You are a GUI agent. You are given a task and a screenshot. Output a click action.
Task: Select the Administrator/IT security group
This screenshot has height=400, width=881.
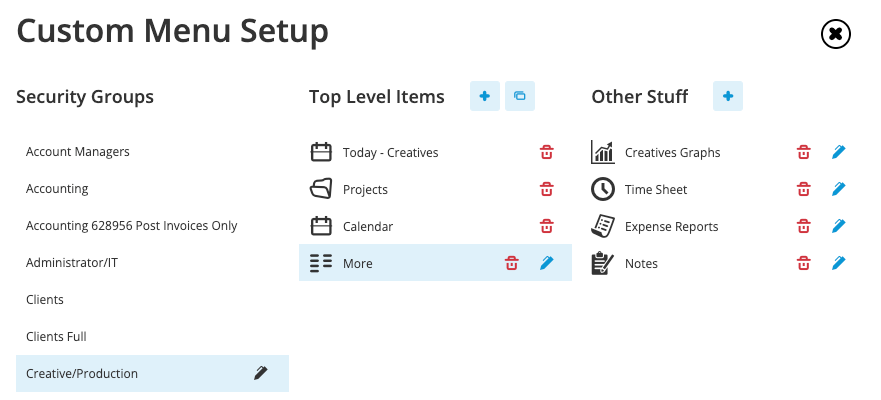pos(152,262)
